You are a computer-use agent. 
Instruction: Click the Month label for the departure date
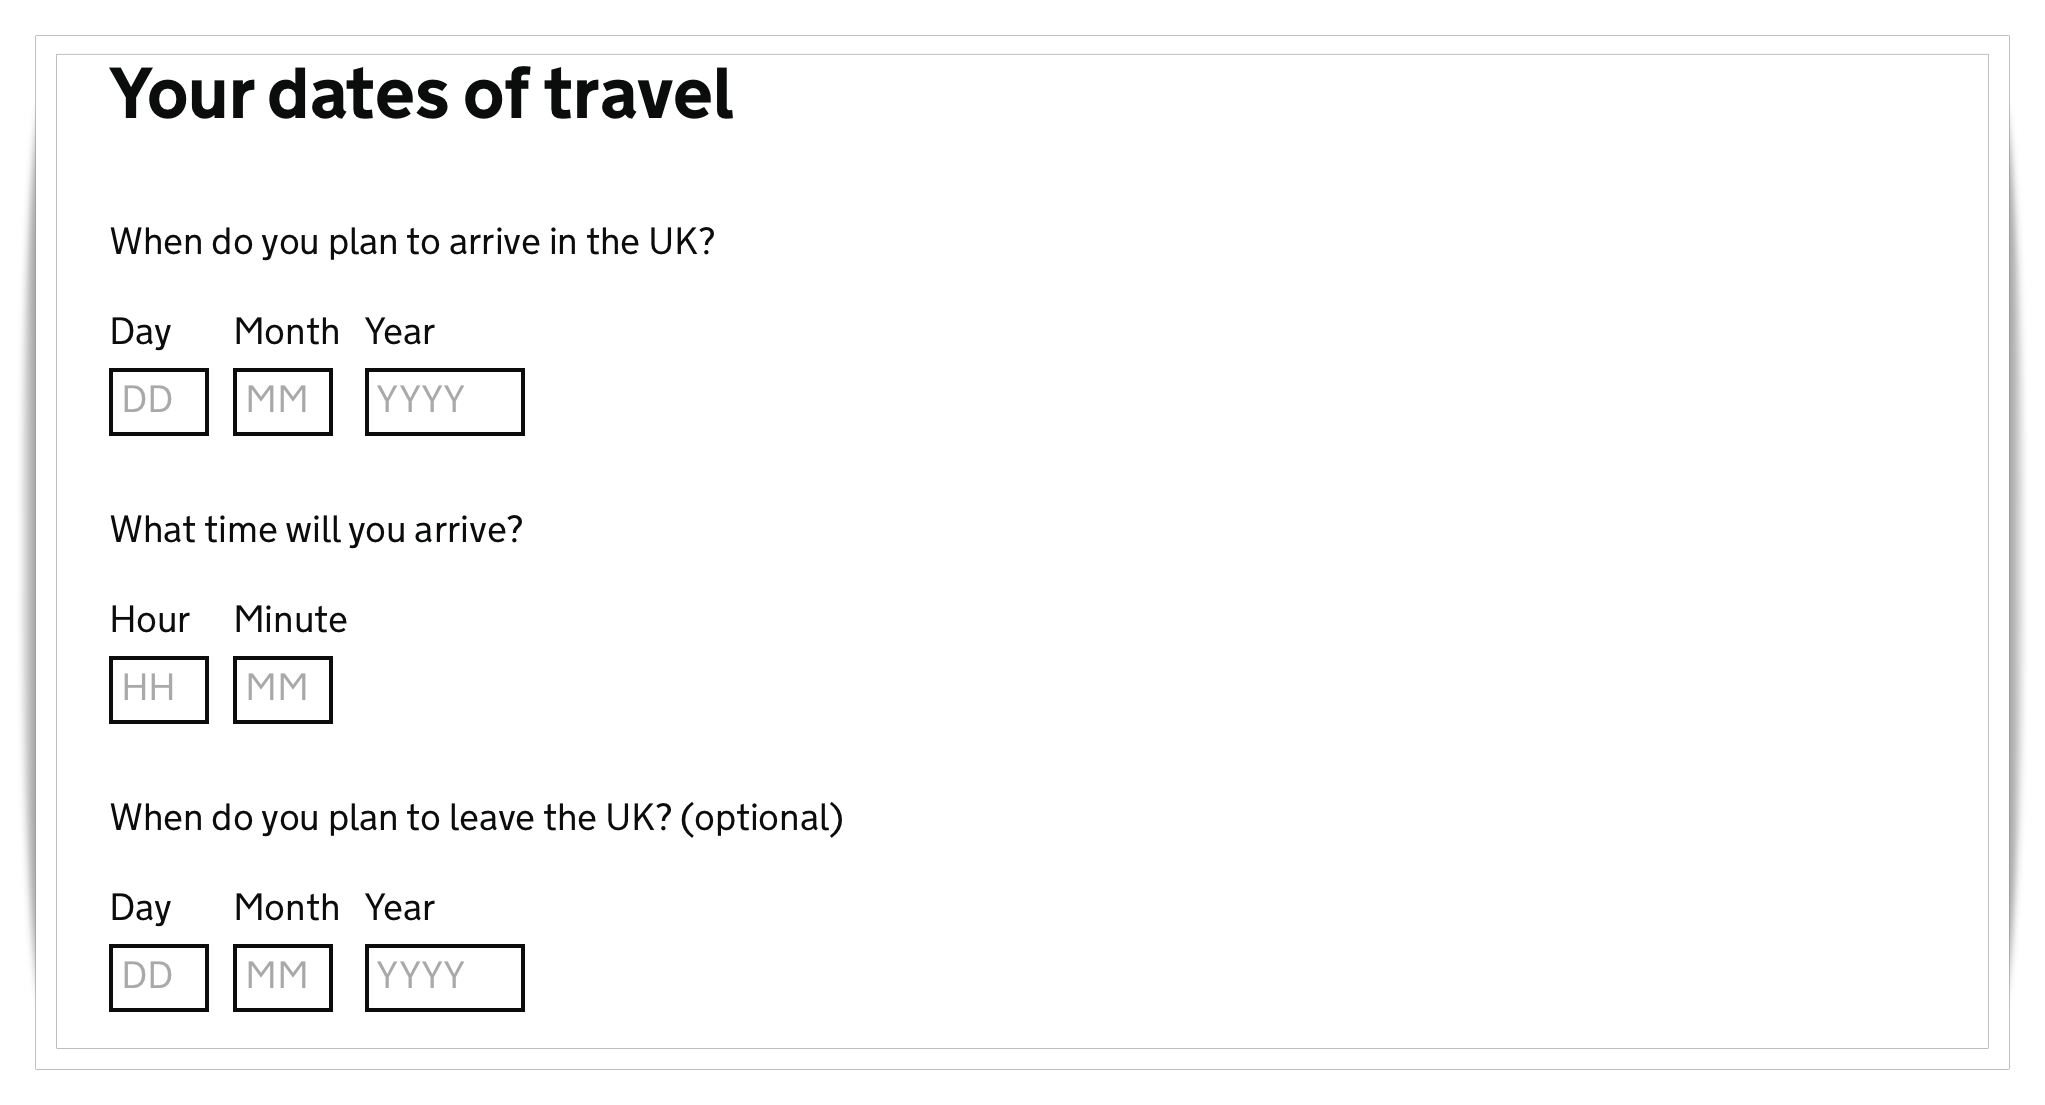click(x=289, y=908)
